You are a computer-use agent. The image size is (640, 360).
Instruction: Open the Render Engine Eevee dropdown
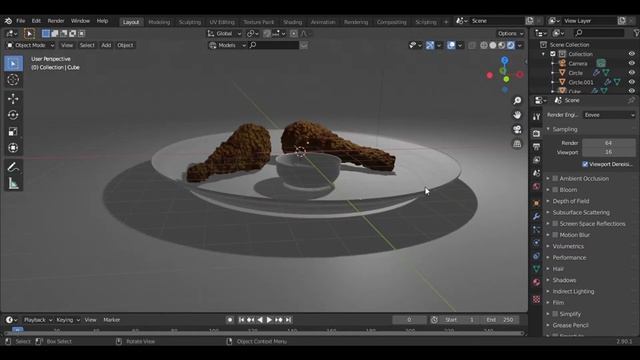[609, 115]
